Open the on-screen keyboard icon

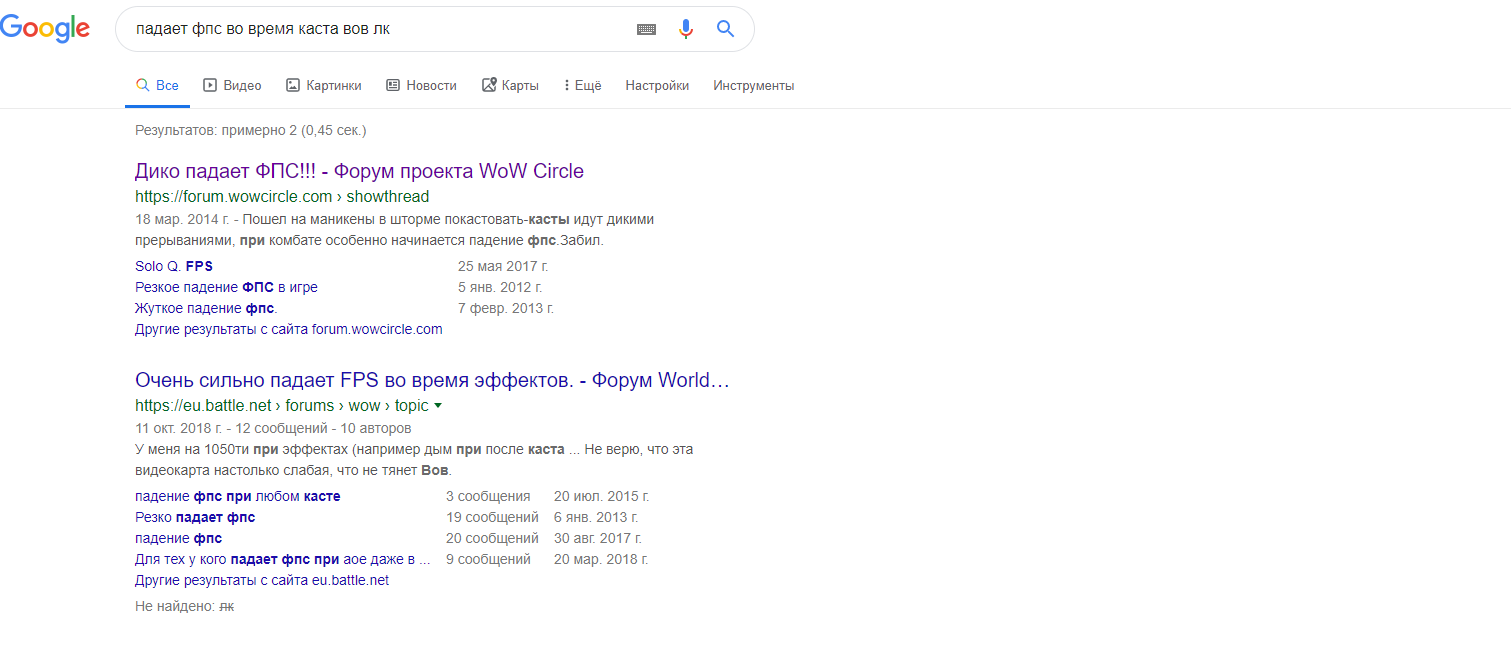tap(646, 29)
